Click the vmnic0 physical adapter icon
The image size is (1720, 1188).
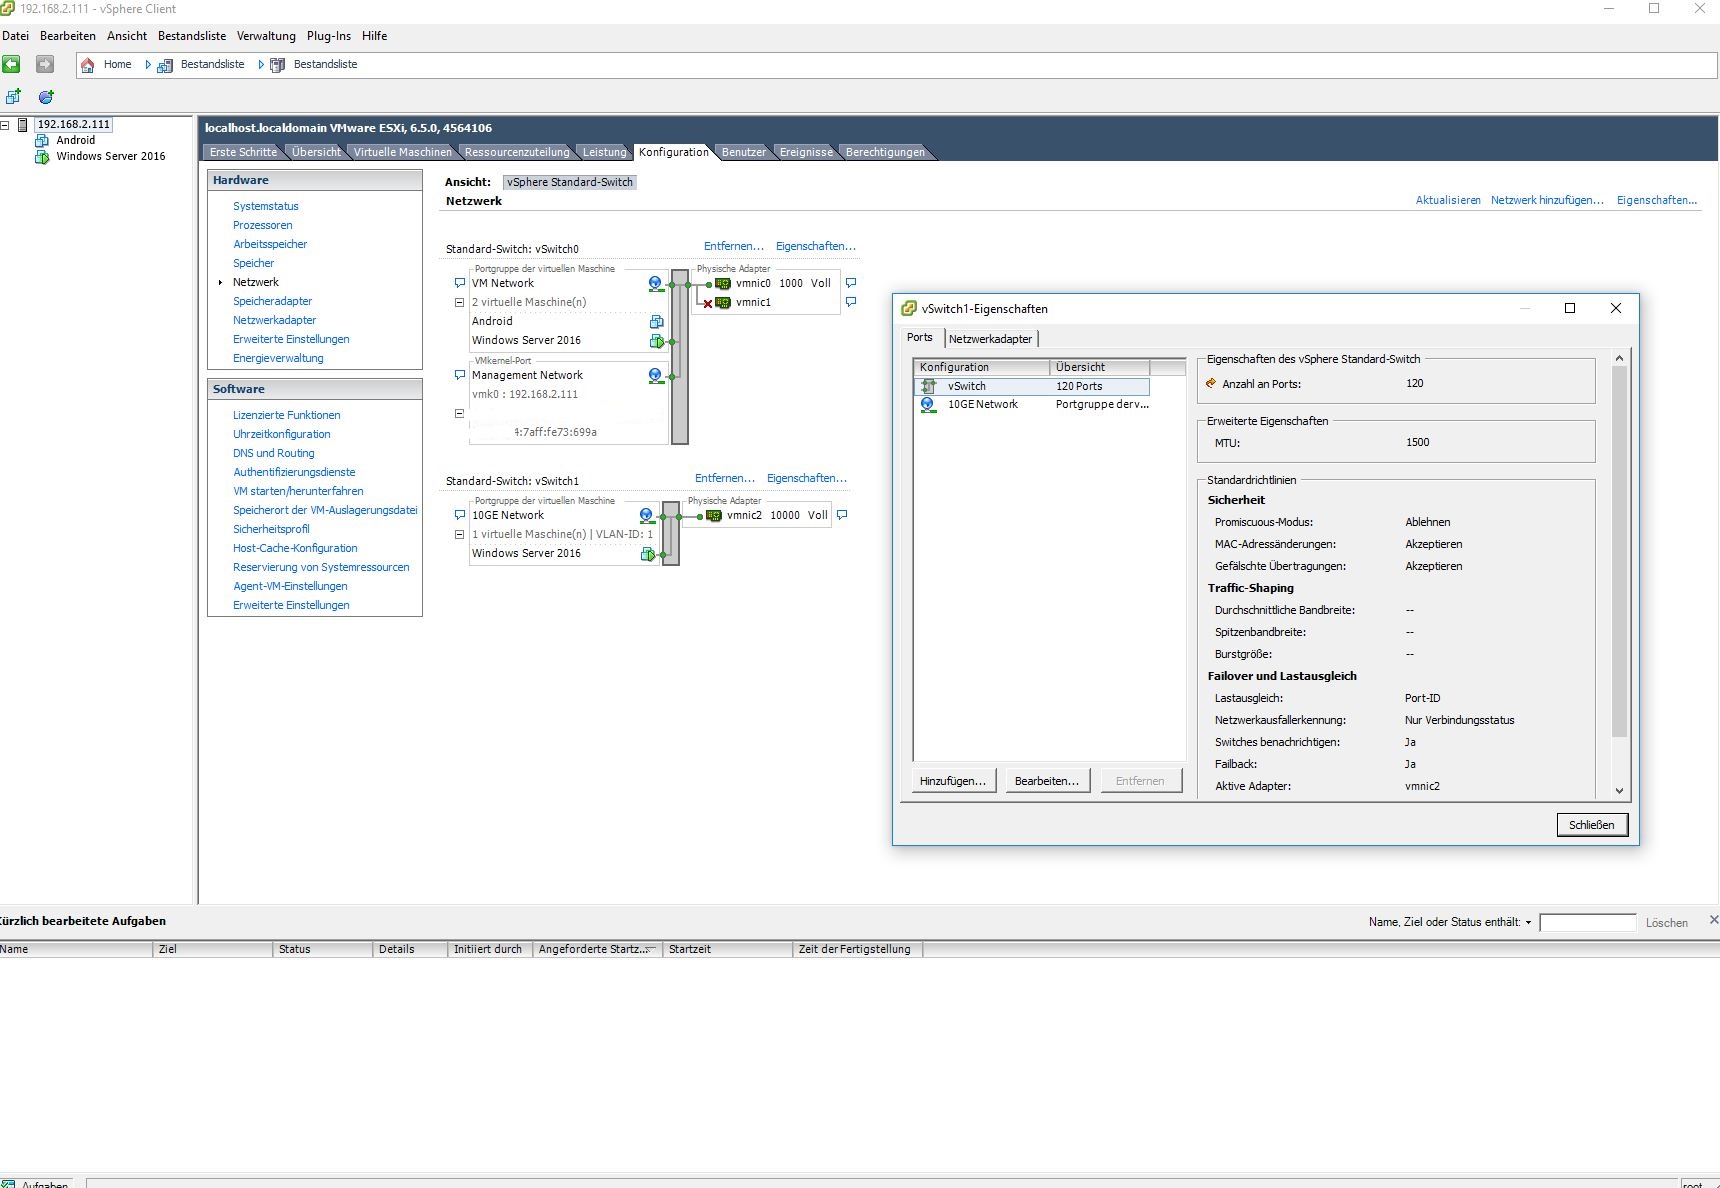(x=722, y=283)
